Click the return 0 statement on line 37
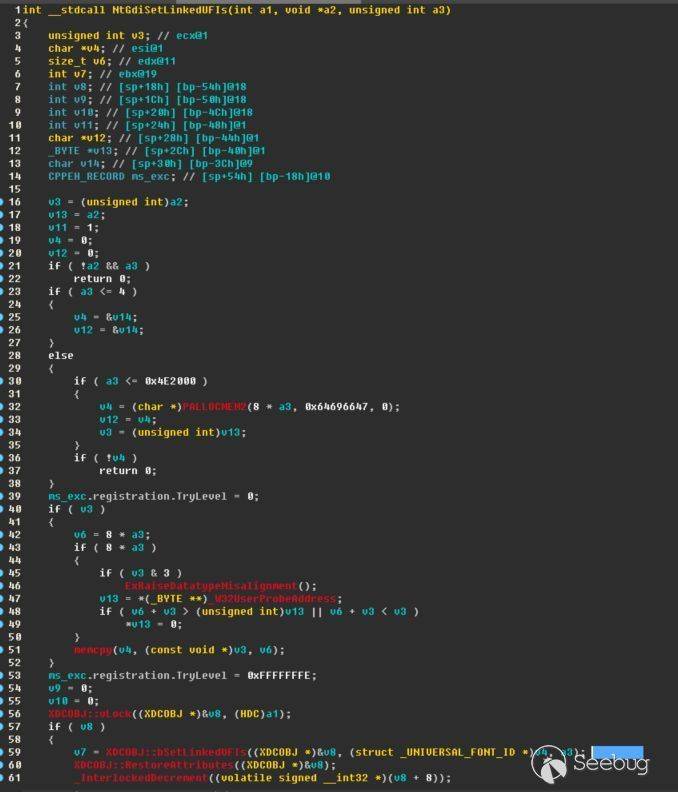This screenshot has height=792, width=678. [x=127, y=471]
